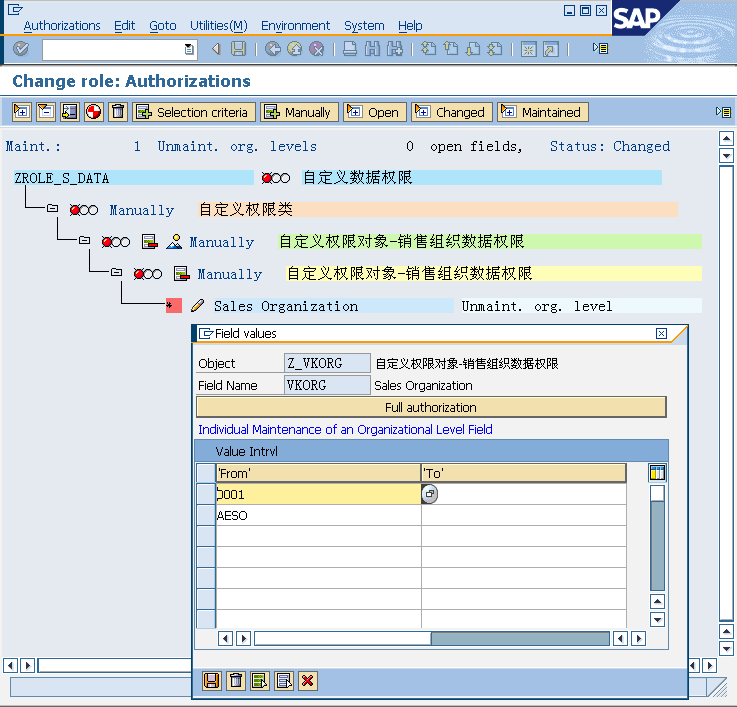The image size is (737, 707).
Task: Click the red X Cancel icon in dialog
Action: pyautogui.click(x=308, y=681)
